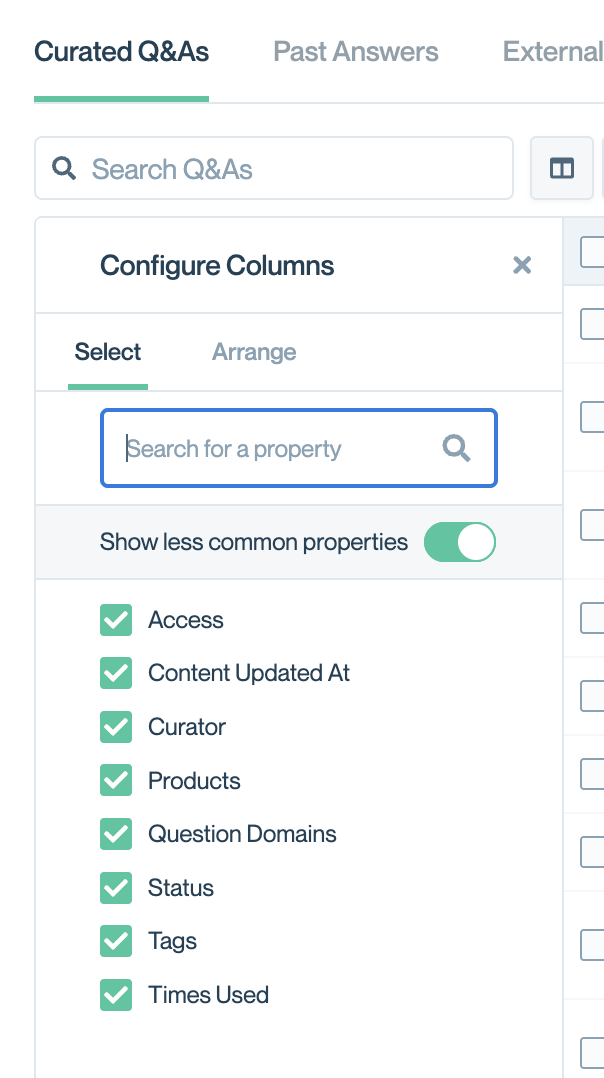Screen dimensions: 604x1078
Task: Toggle Show less common properties switch
Action: point(459,542)
